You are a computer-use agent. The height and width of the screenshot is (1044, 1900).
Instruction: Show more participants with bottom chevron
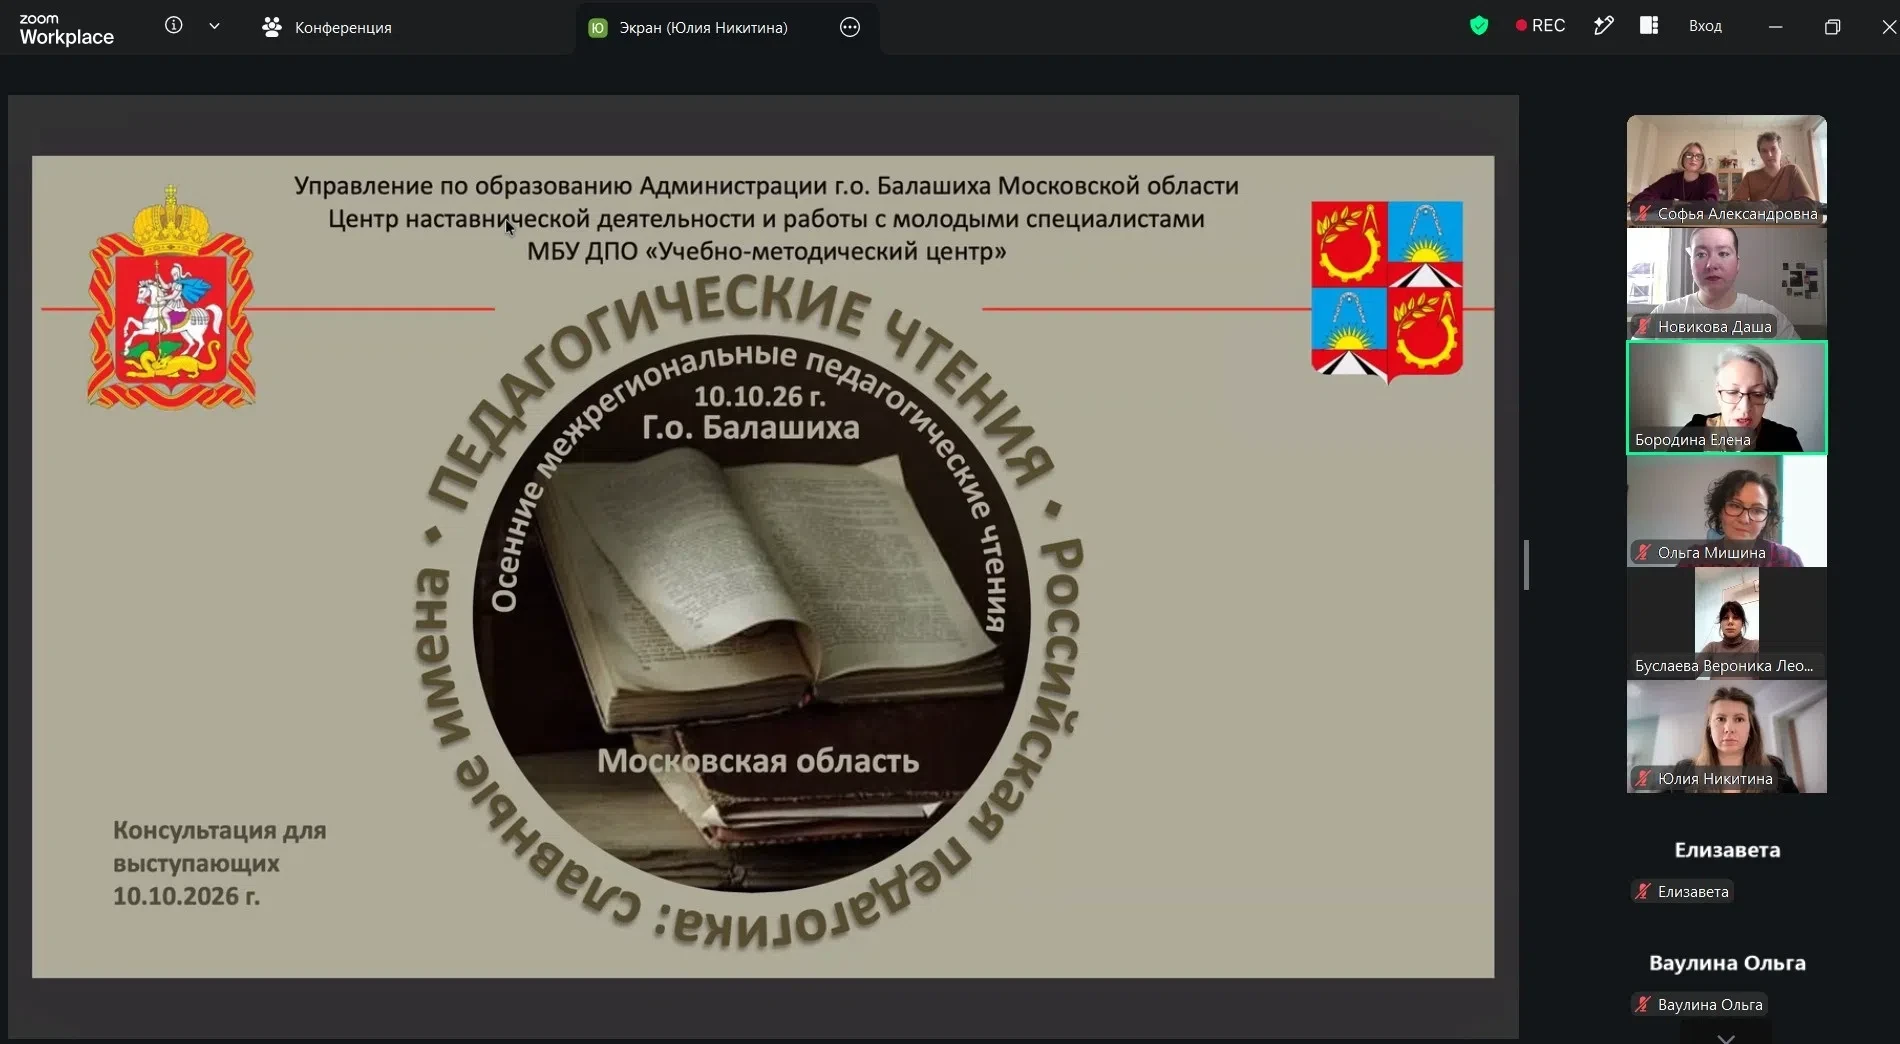[1726, 1037]
